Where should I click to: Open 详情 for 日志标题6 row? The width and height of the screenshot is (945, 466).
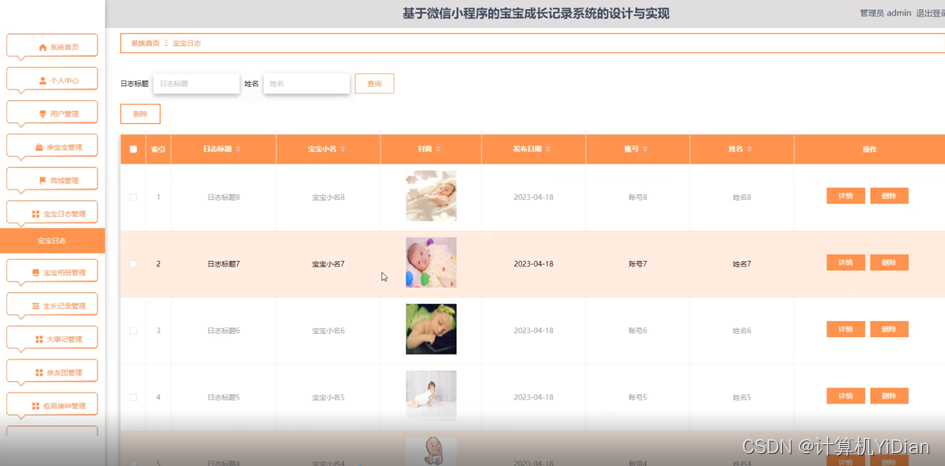tap(846, 329)
